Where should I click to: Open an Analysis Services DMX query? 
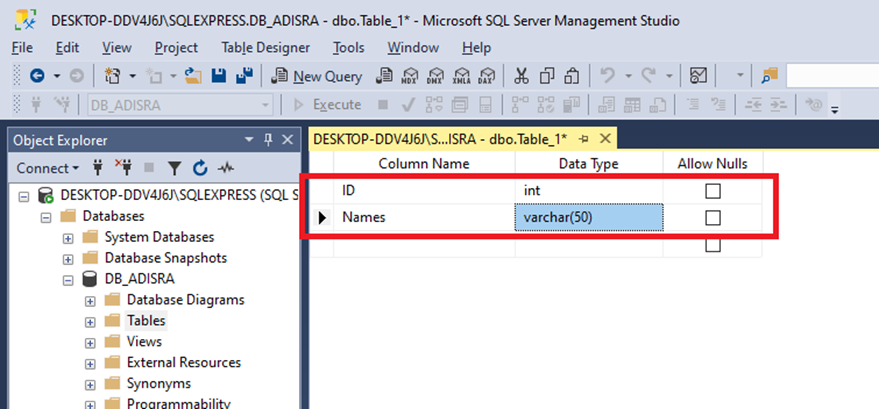436,76
